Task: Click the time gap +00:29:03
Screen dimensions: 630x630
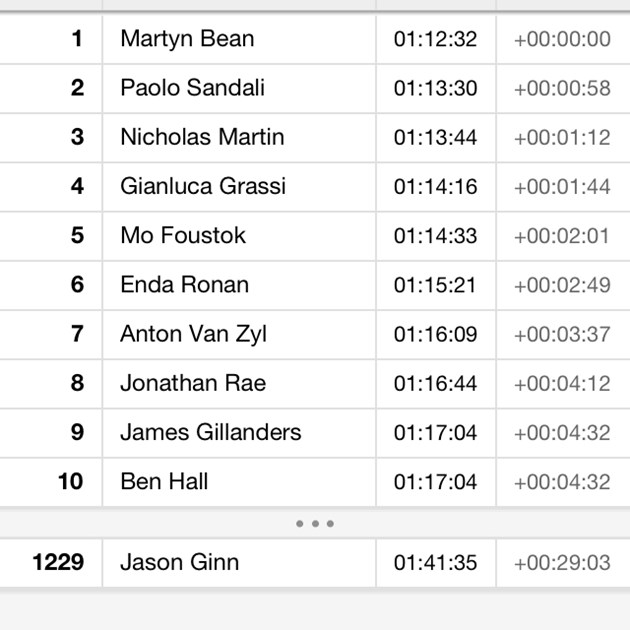Action: [x=561, y=563]
